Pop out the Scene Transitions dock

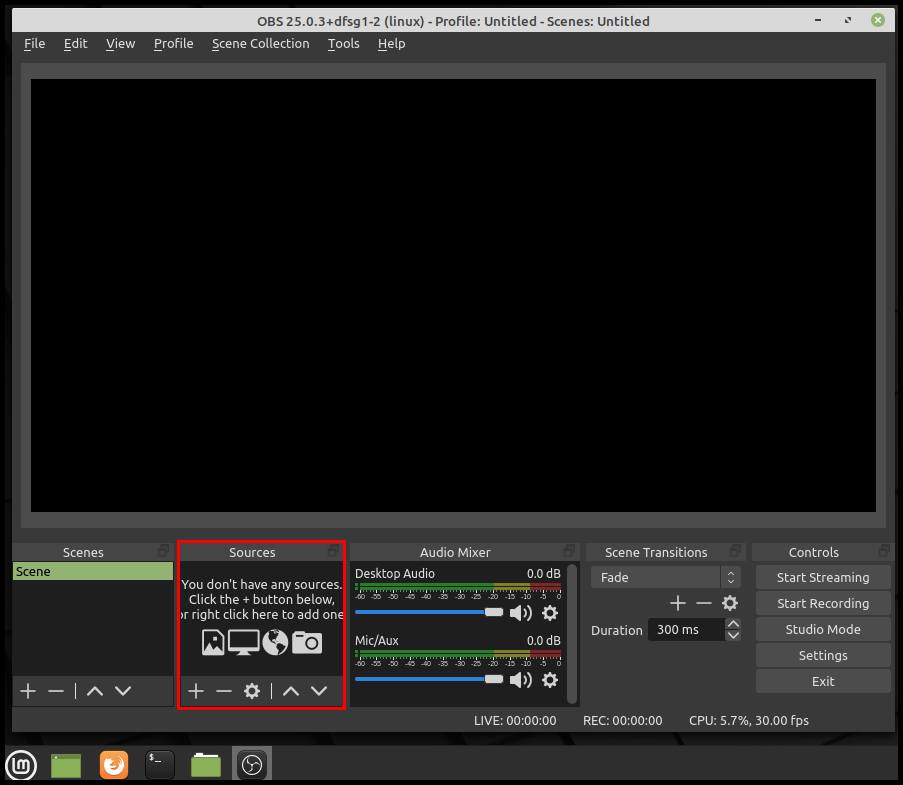pos(735,551)
